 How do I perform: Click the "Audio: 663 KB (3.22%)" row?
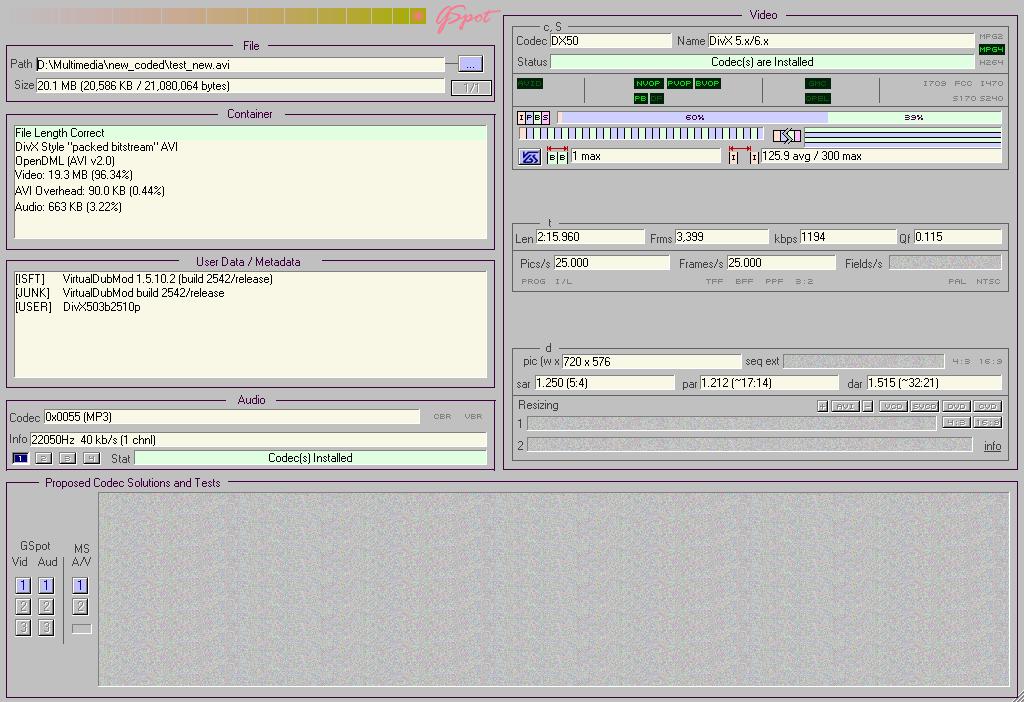pos(251,207)
